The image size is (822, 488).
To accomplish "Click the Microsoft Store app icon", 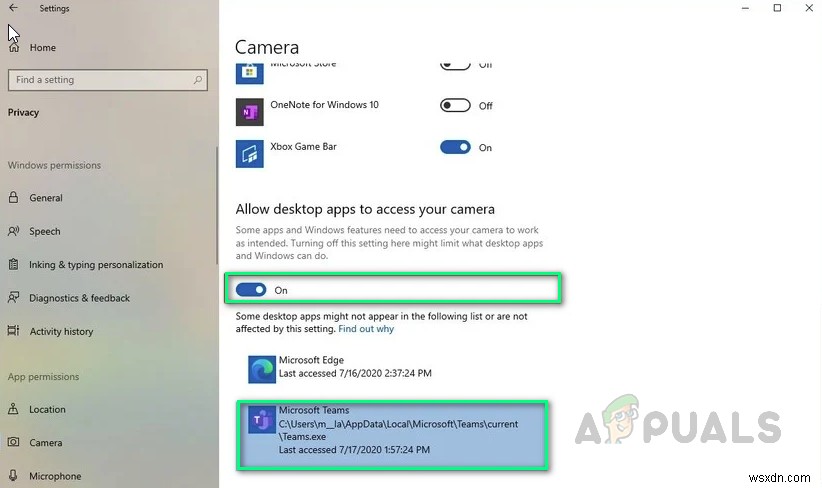I will (x=250, y=73).
